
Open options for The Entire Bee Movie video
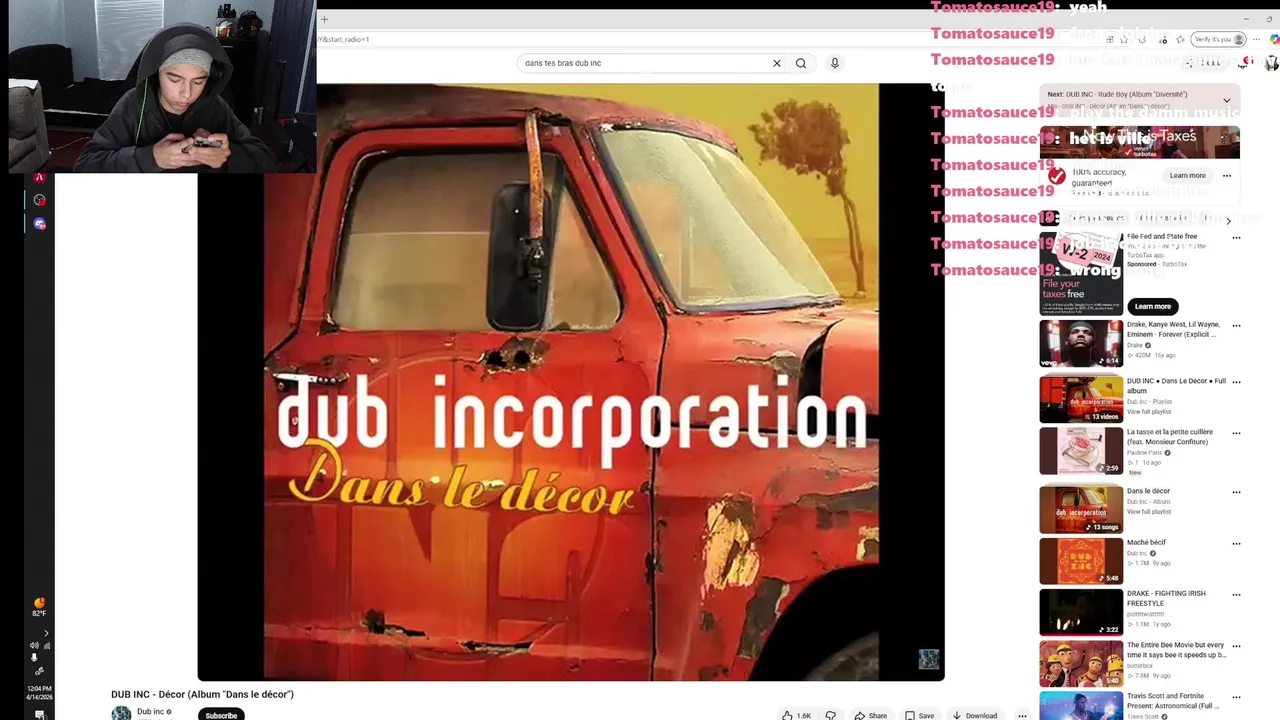[1236, 646]
